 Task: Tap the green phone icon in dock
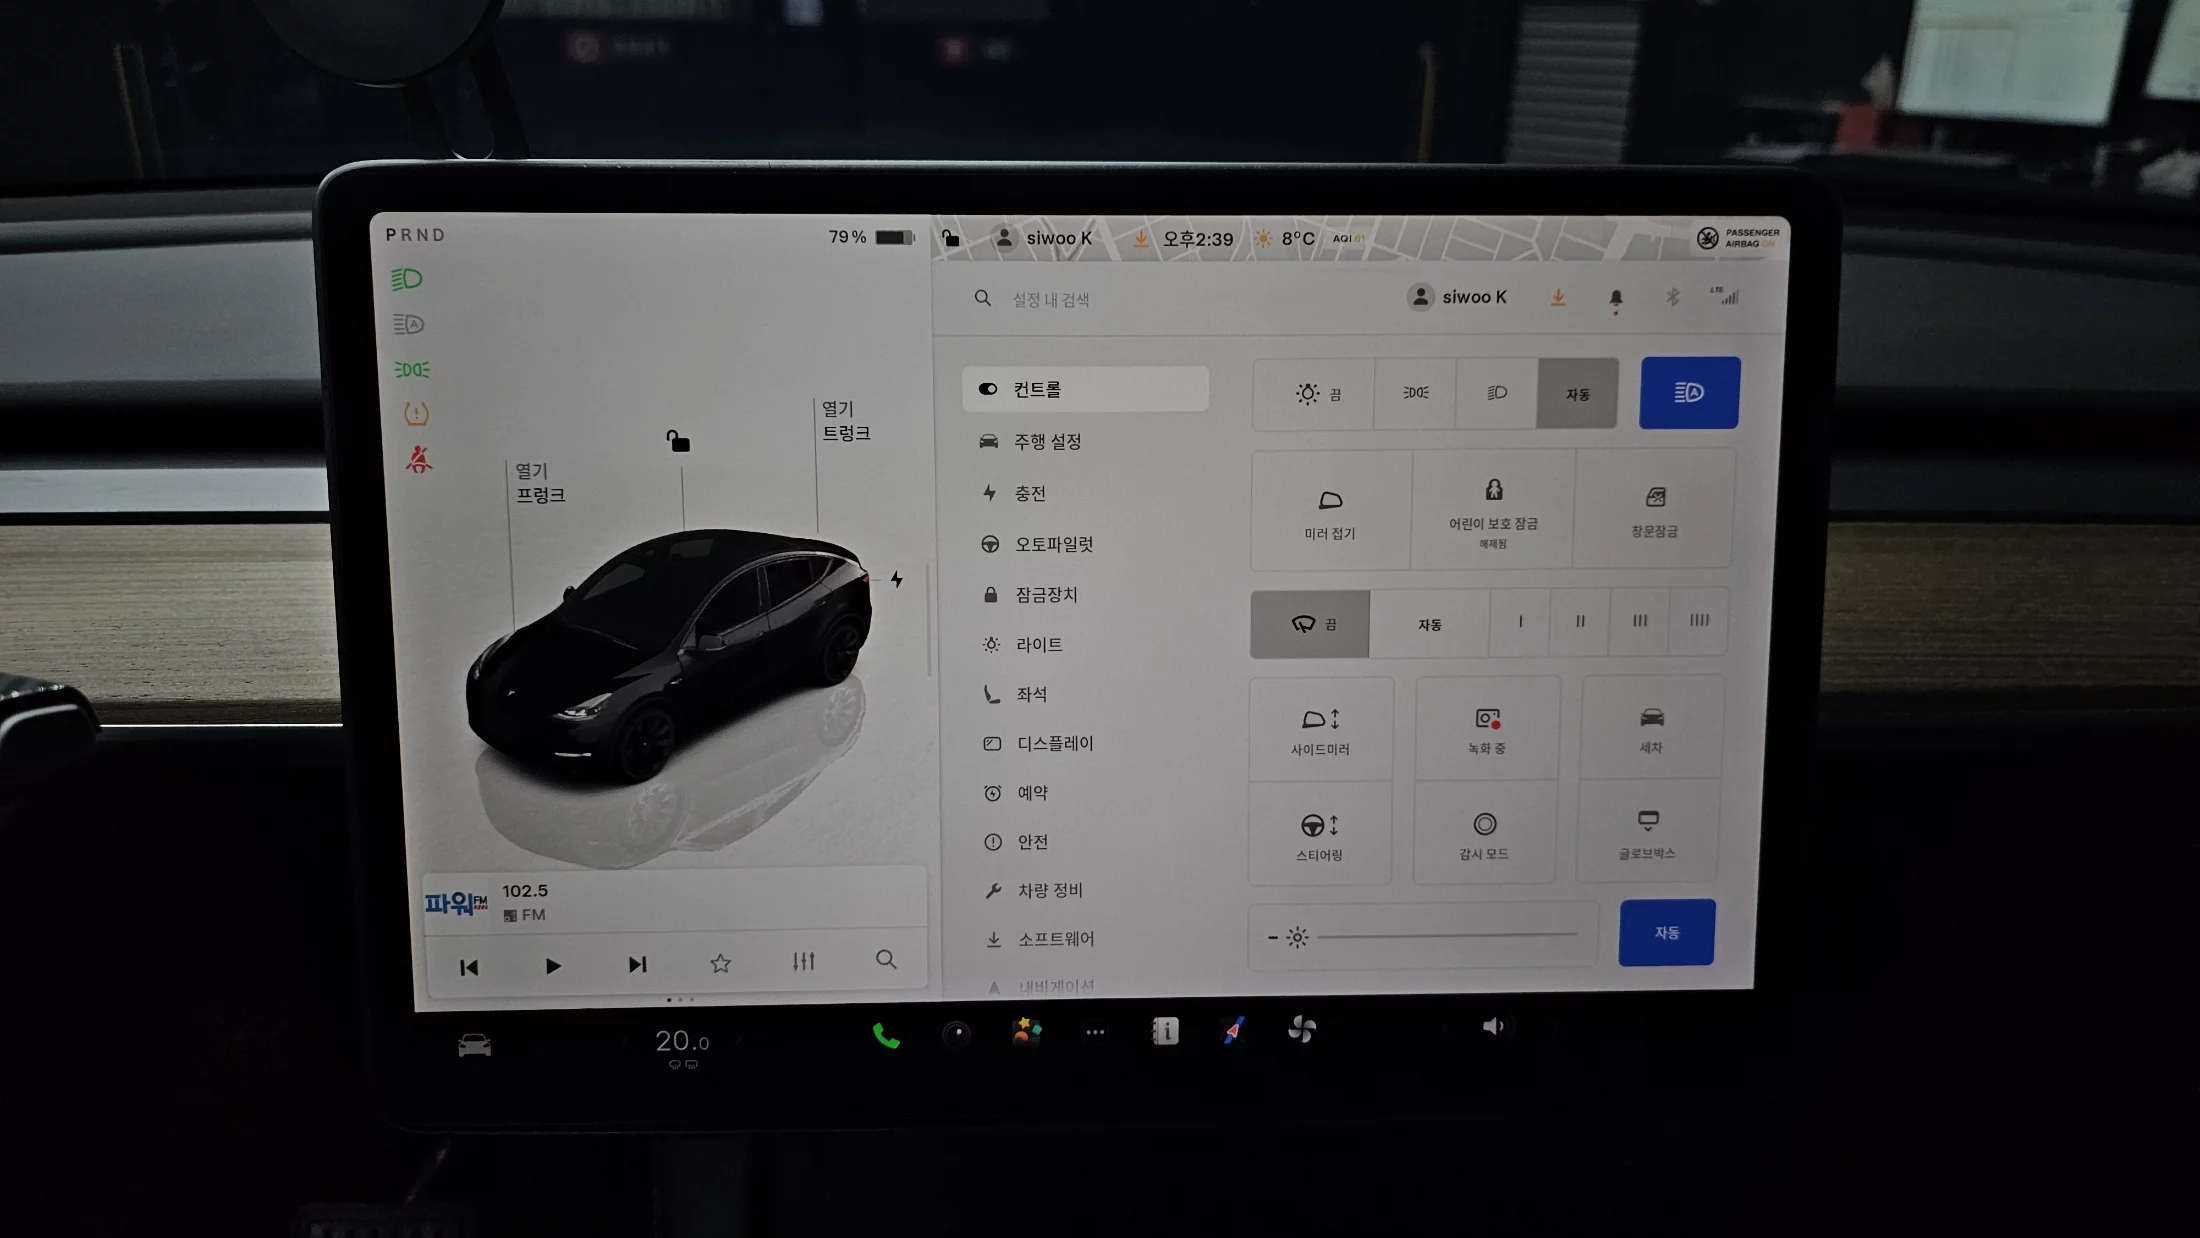click(x=886, y=1036)
